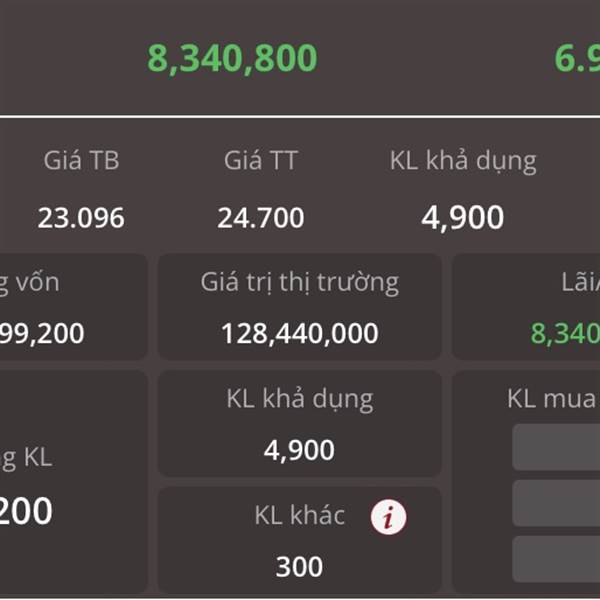Click the 300 value under KL khác
The width and height of the screenshot is (600, 600).
[299, 567]
